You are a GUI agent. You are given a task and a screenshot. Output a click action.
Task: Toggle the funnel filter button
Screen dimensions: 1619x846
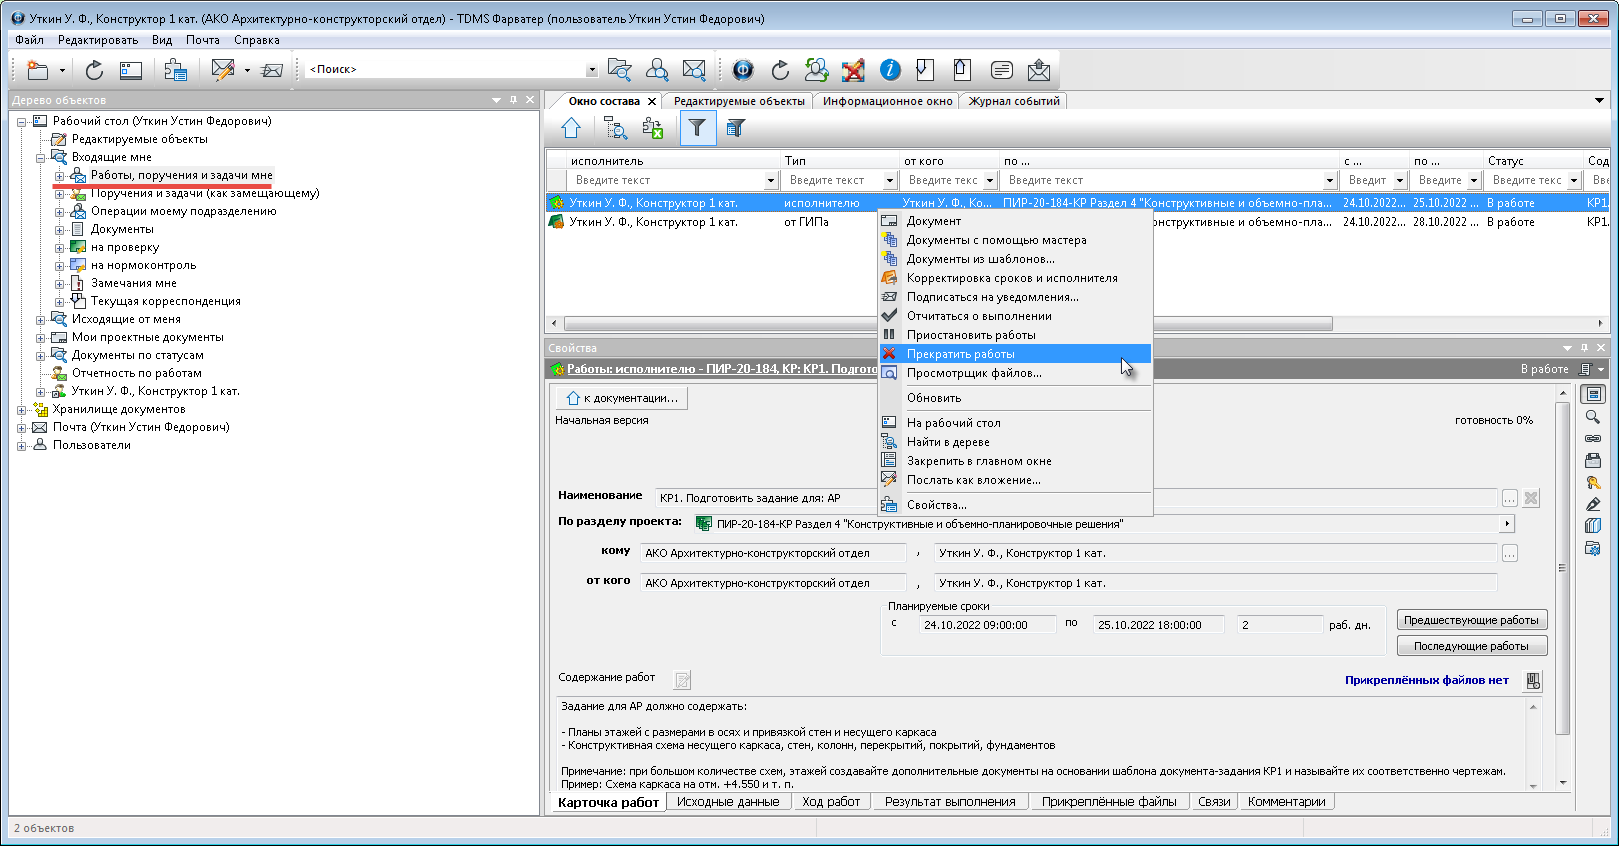[697, 128]
